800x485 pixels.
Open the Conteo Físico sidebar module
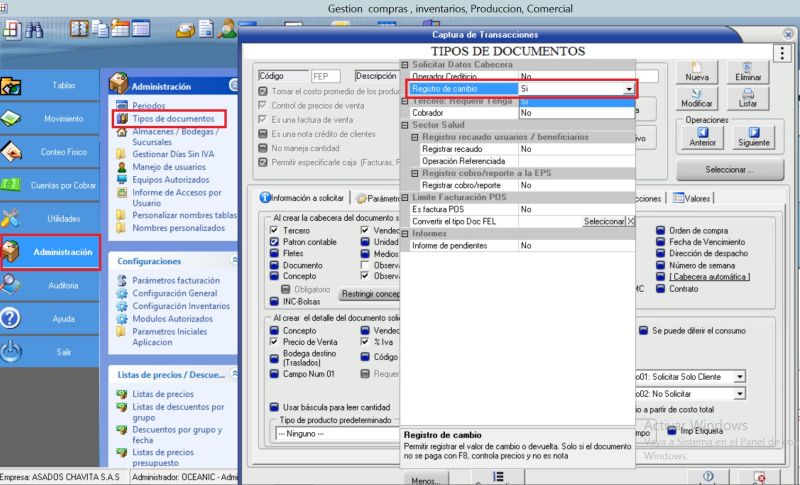pyautogui.click(x=50, y=152)
